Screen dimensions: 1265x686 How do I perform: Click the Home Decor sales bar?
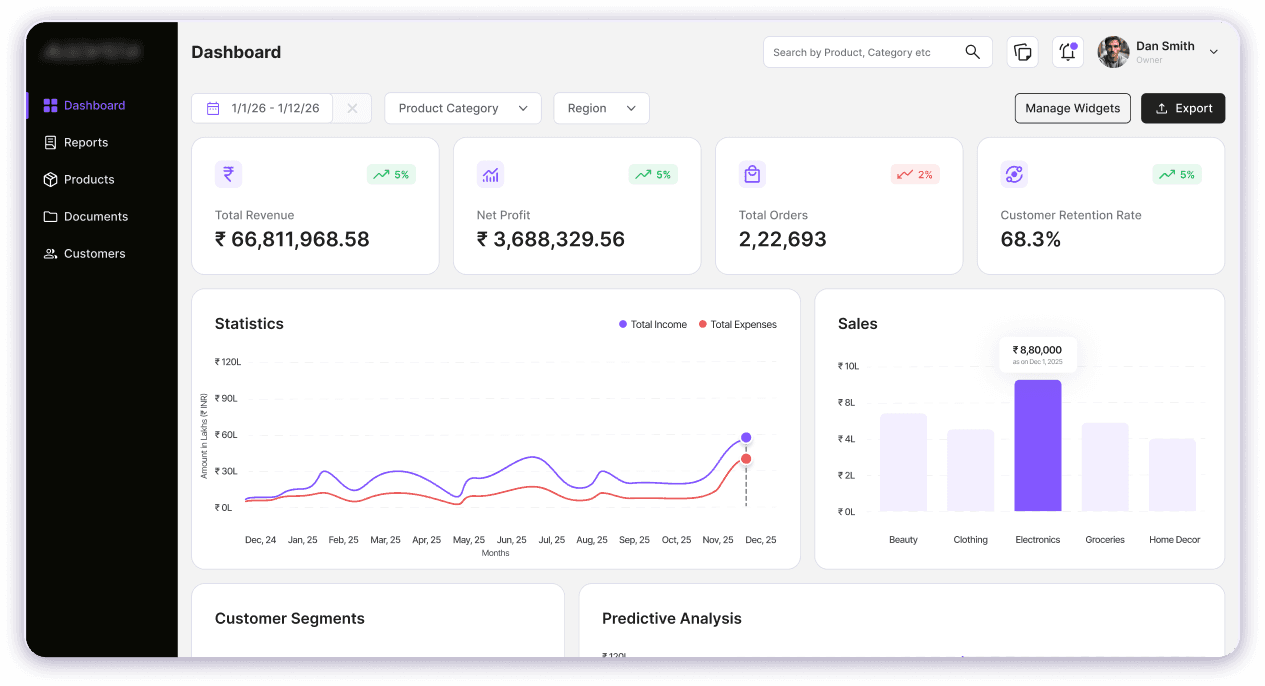[1172, 475]
